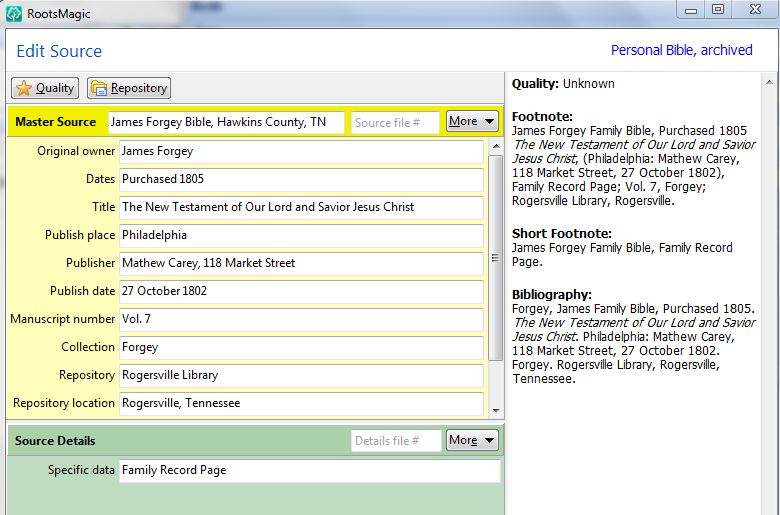
Task: Click the Short Footnote heading
Action: [562, 233]
